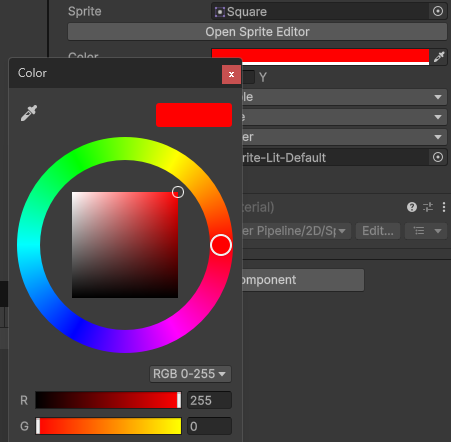Viewport: 451px width, 442px height.
Task: Click the Square sprite field
Action: click(x=321, y=11)
